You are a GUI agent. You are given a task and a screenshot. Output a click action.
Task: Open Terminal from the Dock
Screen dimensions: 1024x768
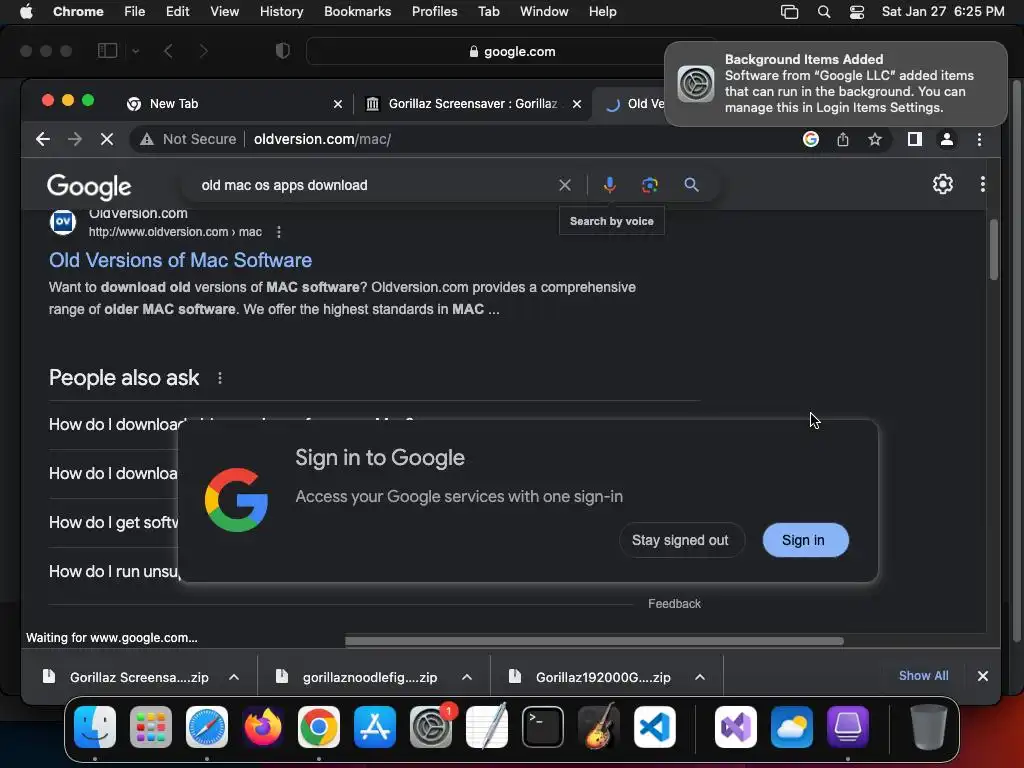tap(543, 727)
